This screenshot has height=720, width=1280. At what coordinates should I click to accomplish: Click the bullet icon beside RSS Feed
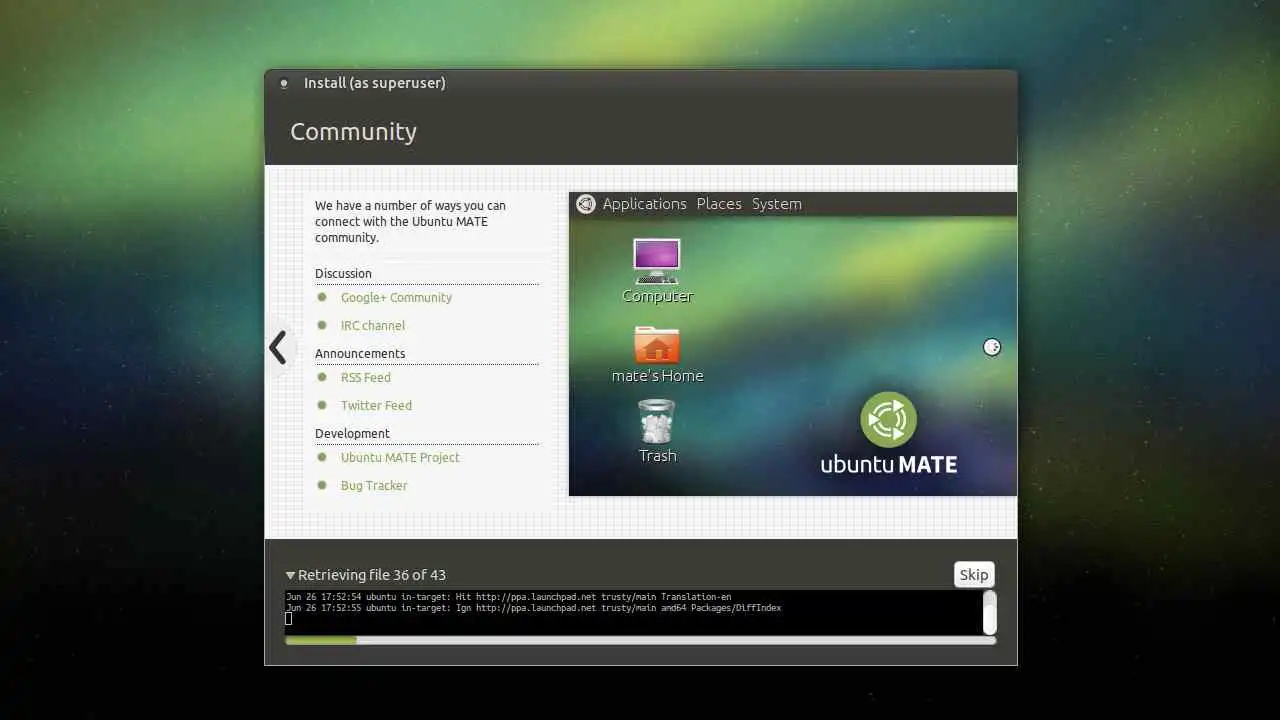click(322, 377)
